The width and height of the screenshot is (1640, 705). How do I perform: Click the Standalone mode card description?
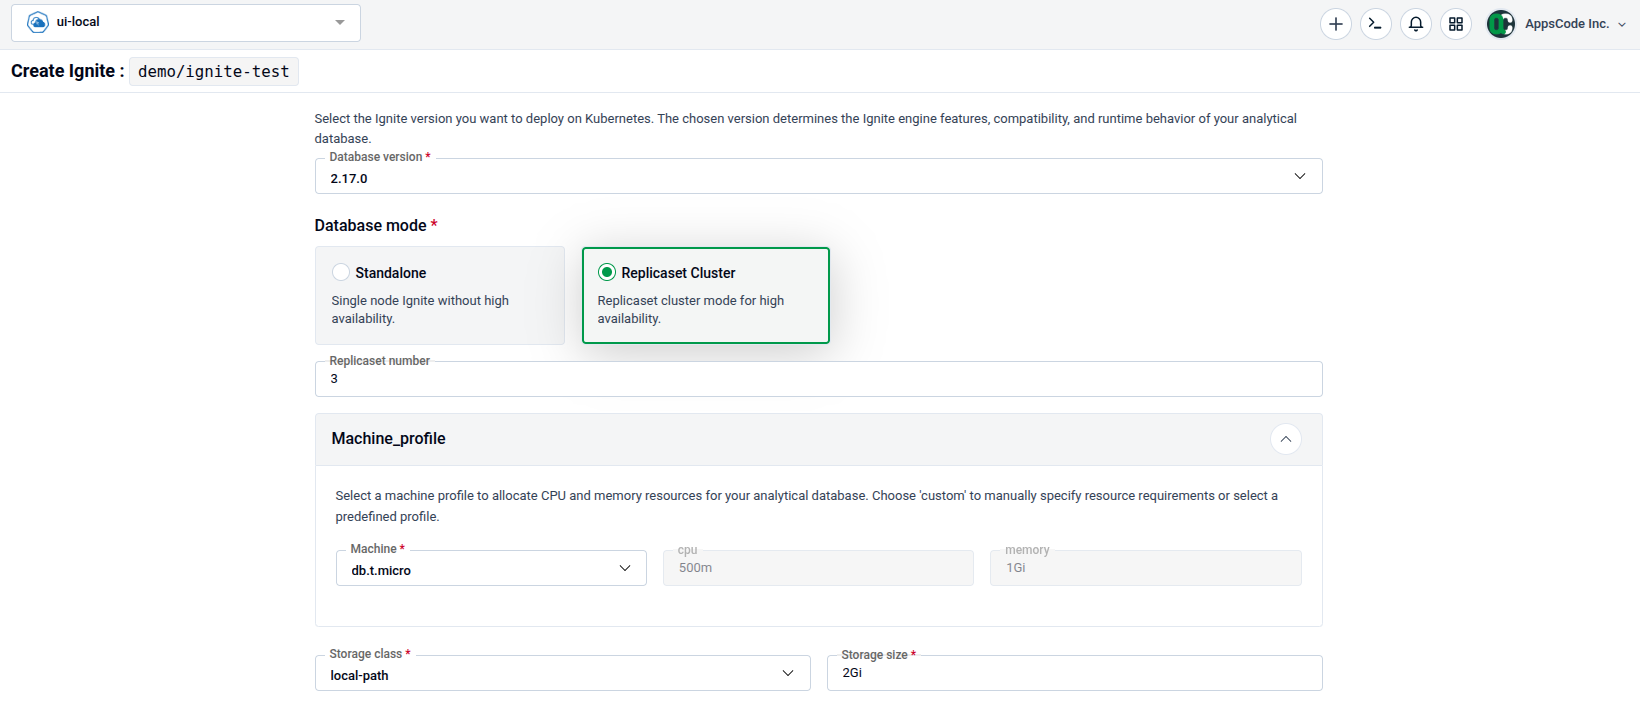coord(420,309)
